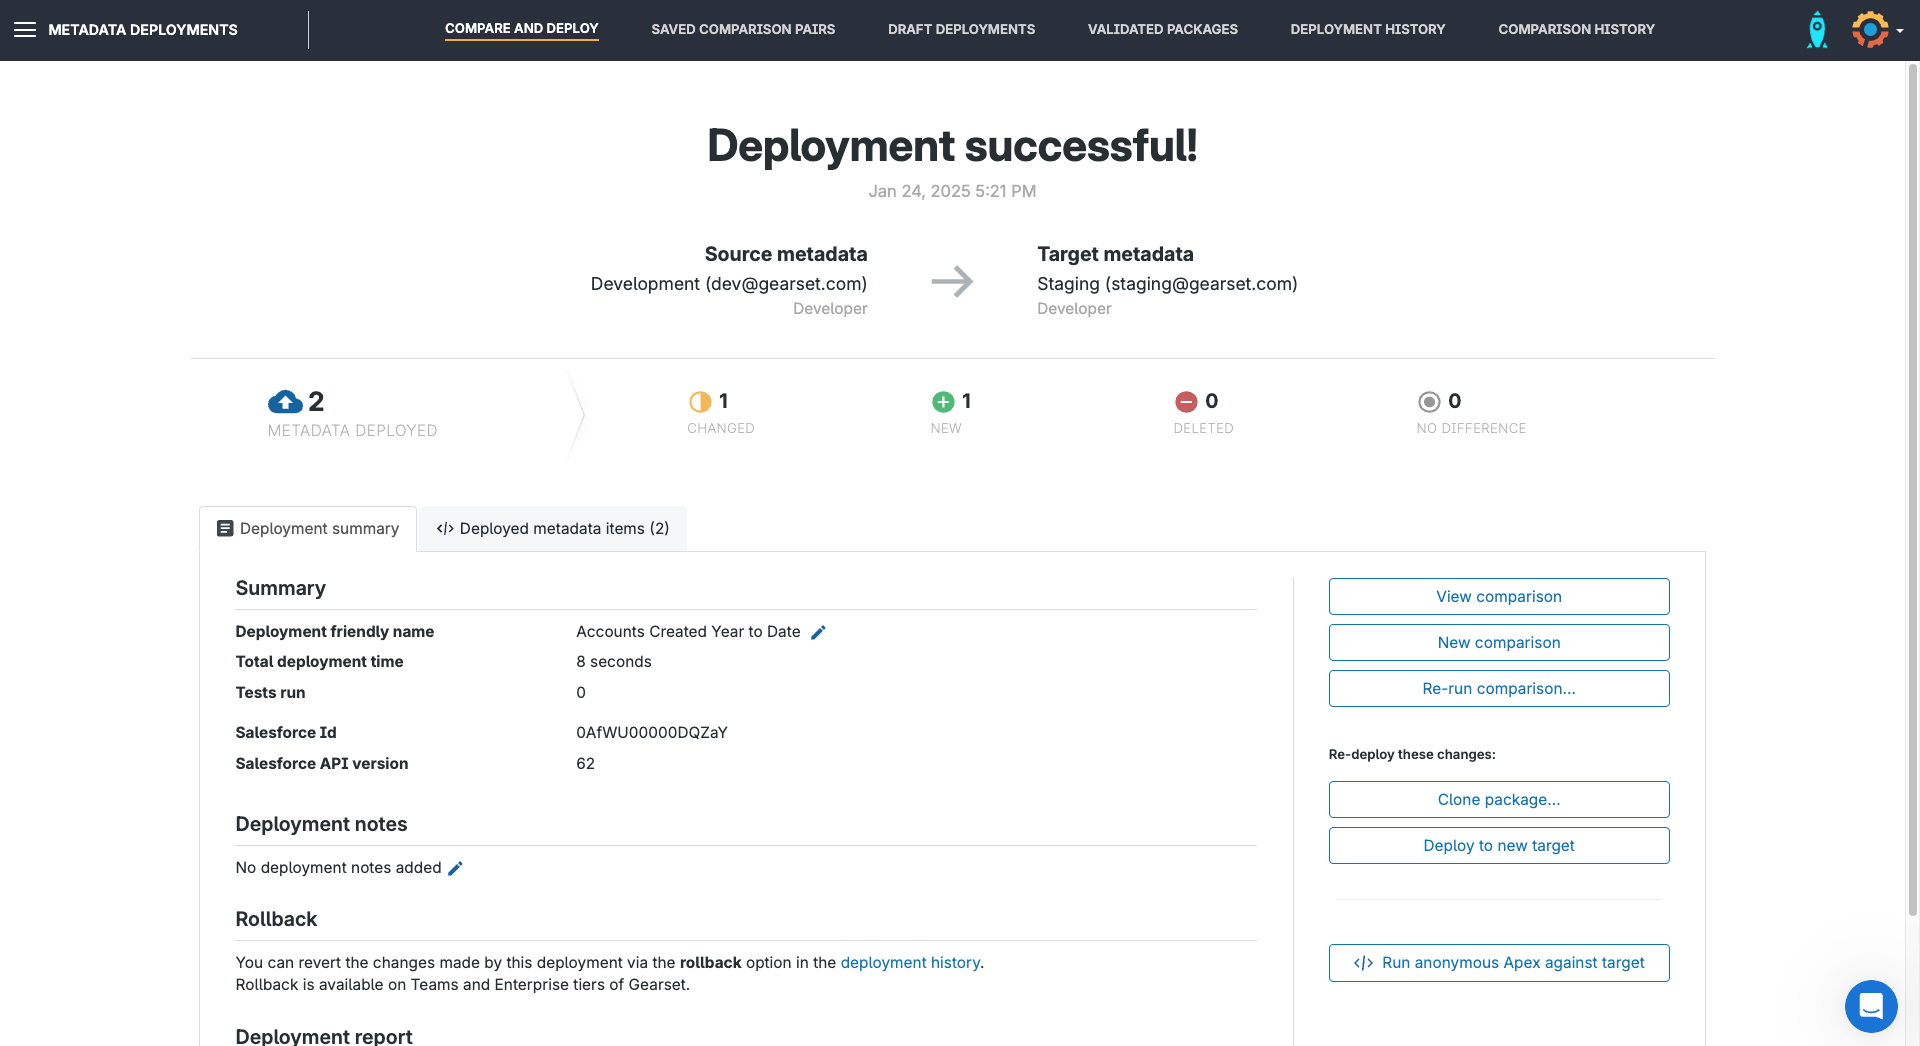
Task: Open Deployment History in top navigation
Action: (x=1367, y=29)
